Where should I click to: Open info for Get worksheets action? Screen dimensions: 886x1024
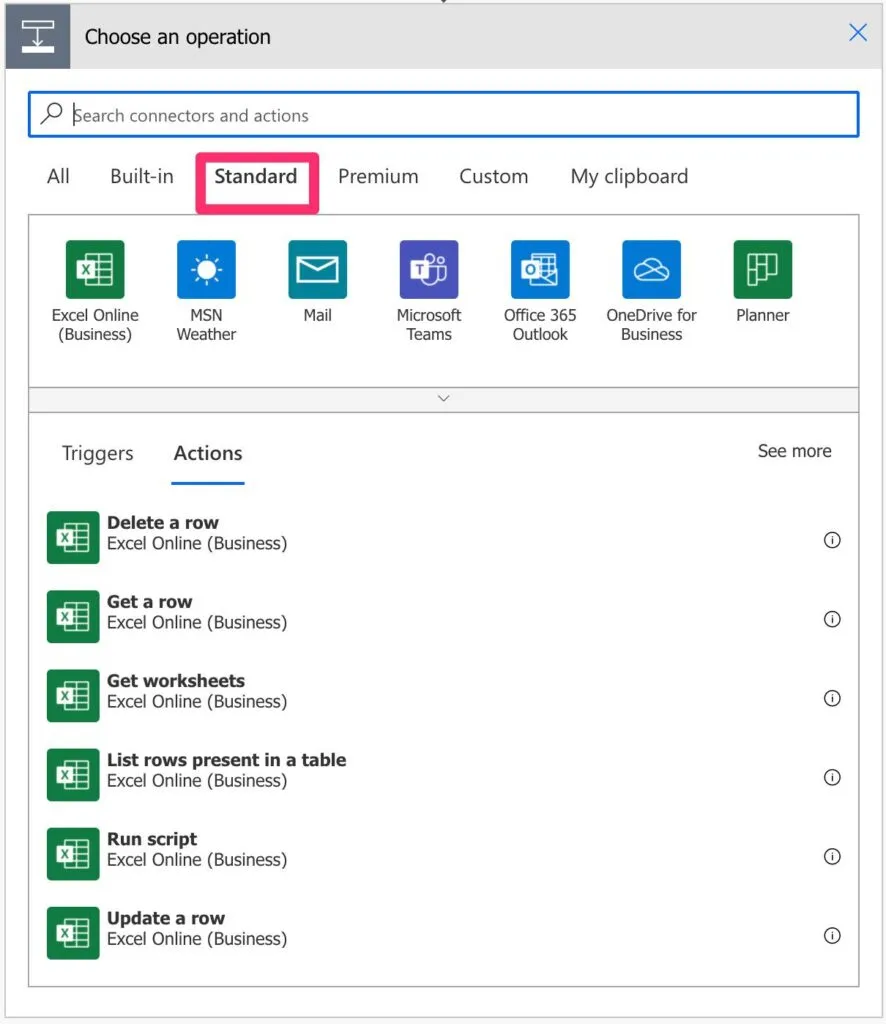[831, 698]
